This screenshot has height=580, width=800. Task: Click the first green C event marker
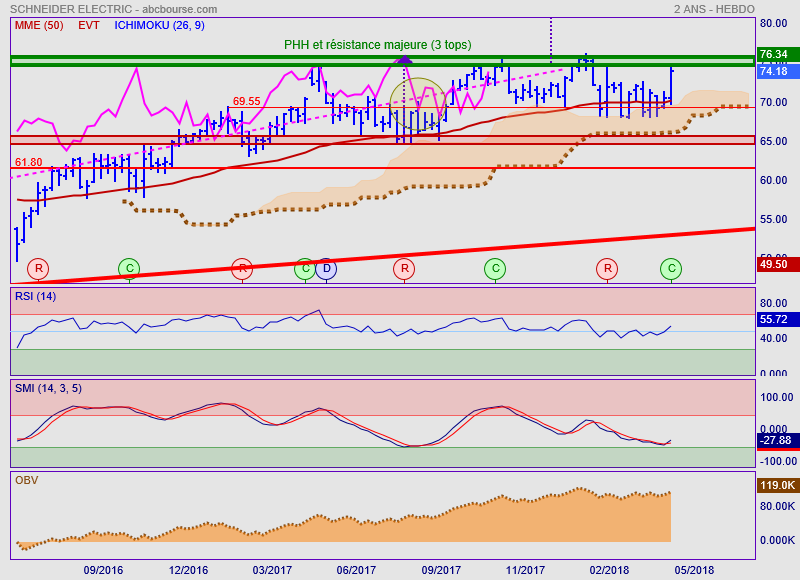(x=129, y=268)
